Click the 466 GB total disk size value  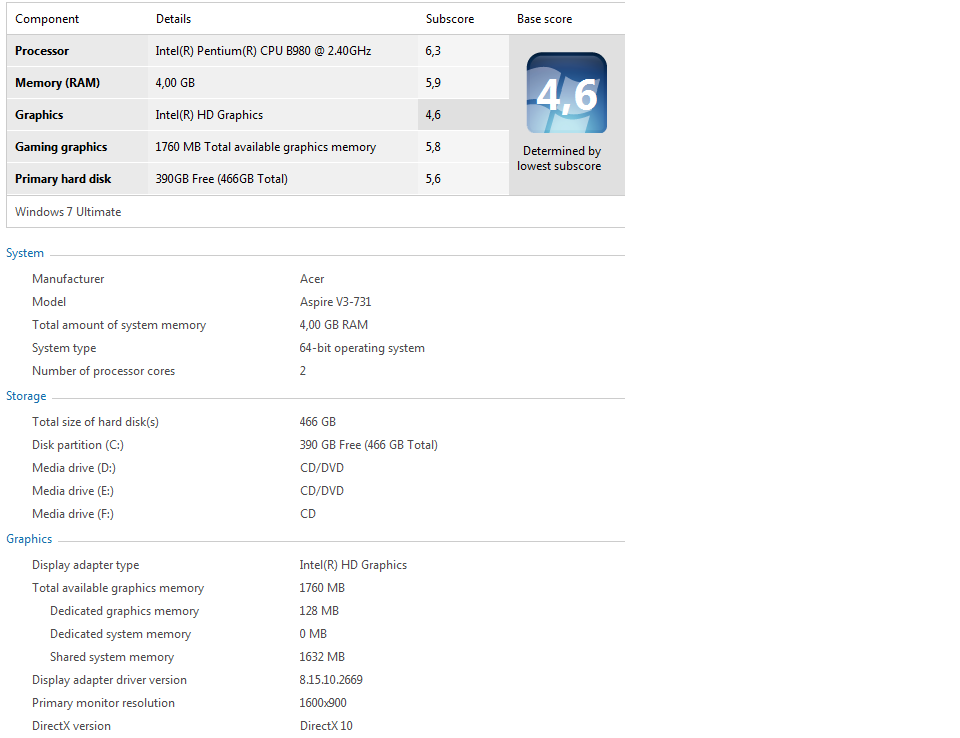[x=318, y=422]
